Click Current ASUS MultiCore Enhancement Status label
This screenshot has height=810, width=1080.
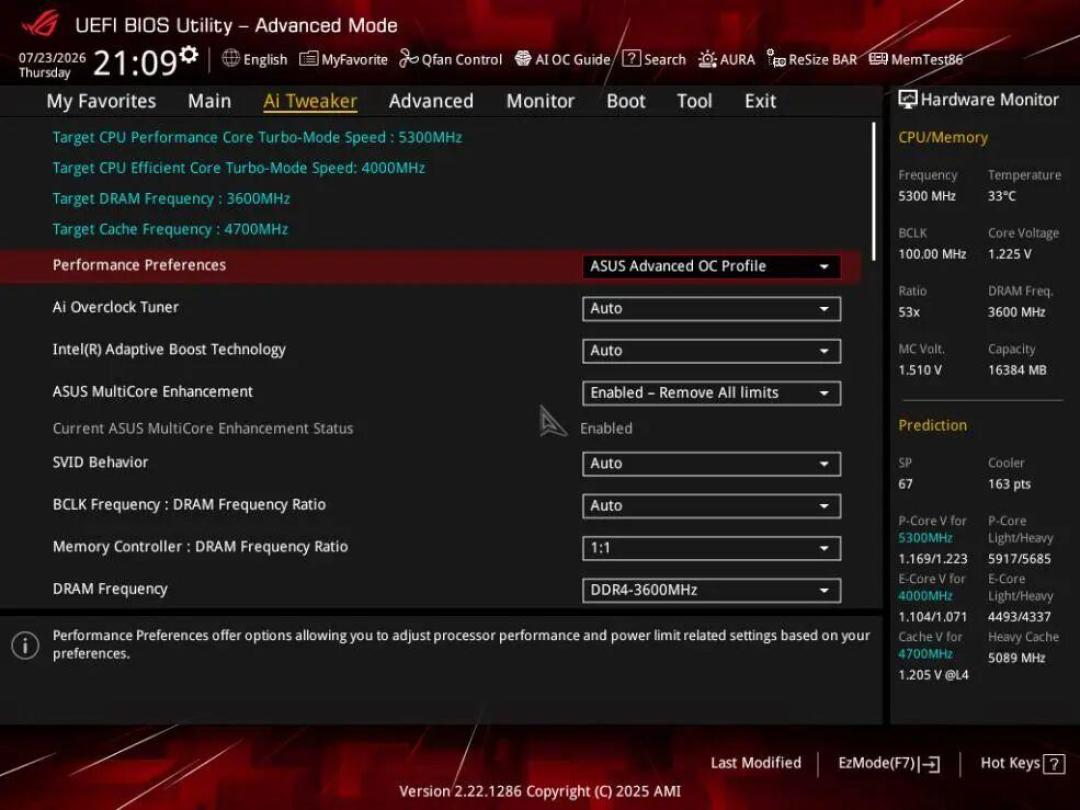tap(202, 428)
